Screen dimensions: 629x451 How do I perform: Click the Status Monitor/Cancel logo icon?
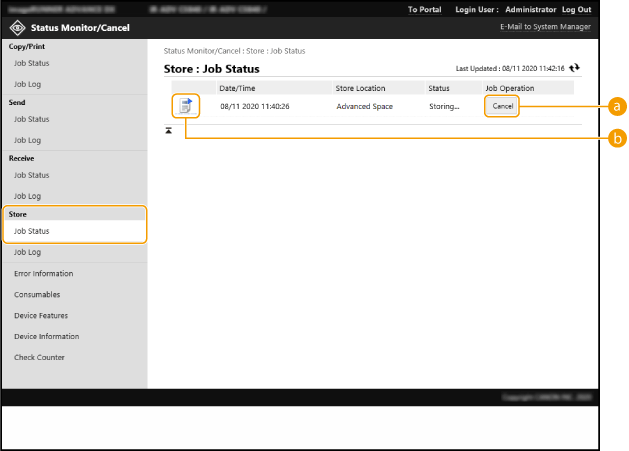pos(18,27)
